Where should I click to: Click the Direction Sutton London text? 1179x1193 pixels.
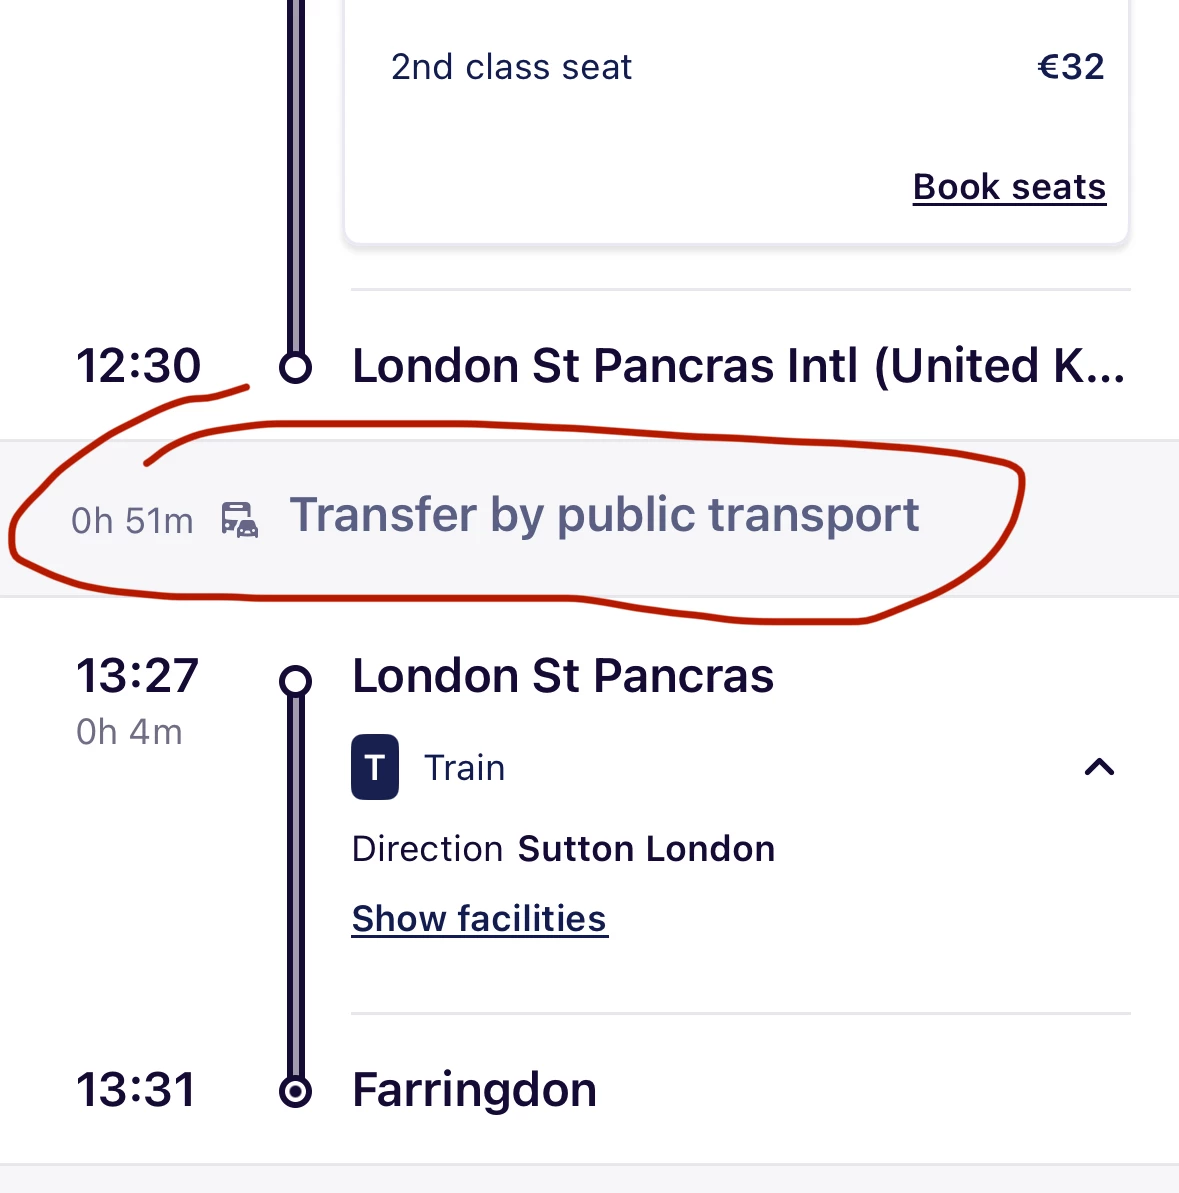click(x=563, y=849)
